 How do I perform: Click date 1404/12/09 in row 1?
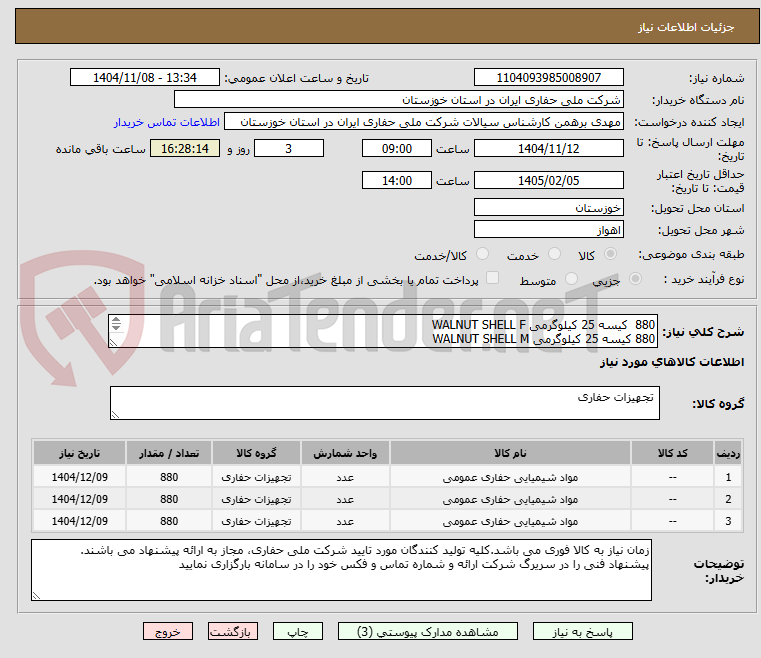80,477
